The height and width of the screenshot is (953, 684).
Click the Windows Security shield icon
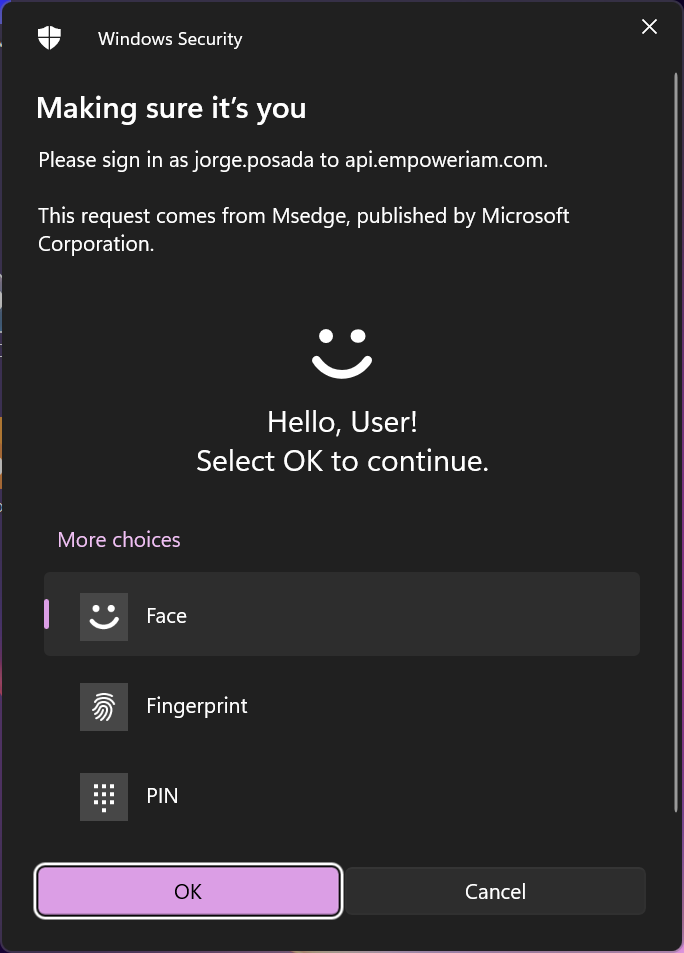pyautogui.click(x=49, y=39)
